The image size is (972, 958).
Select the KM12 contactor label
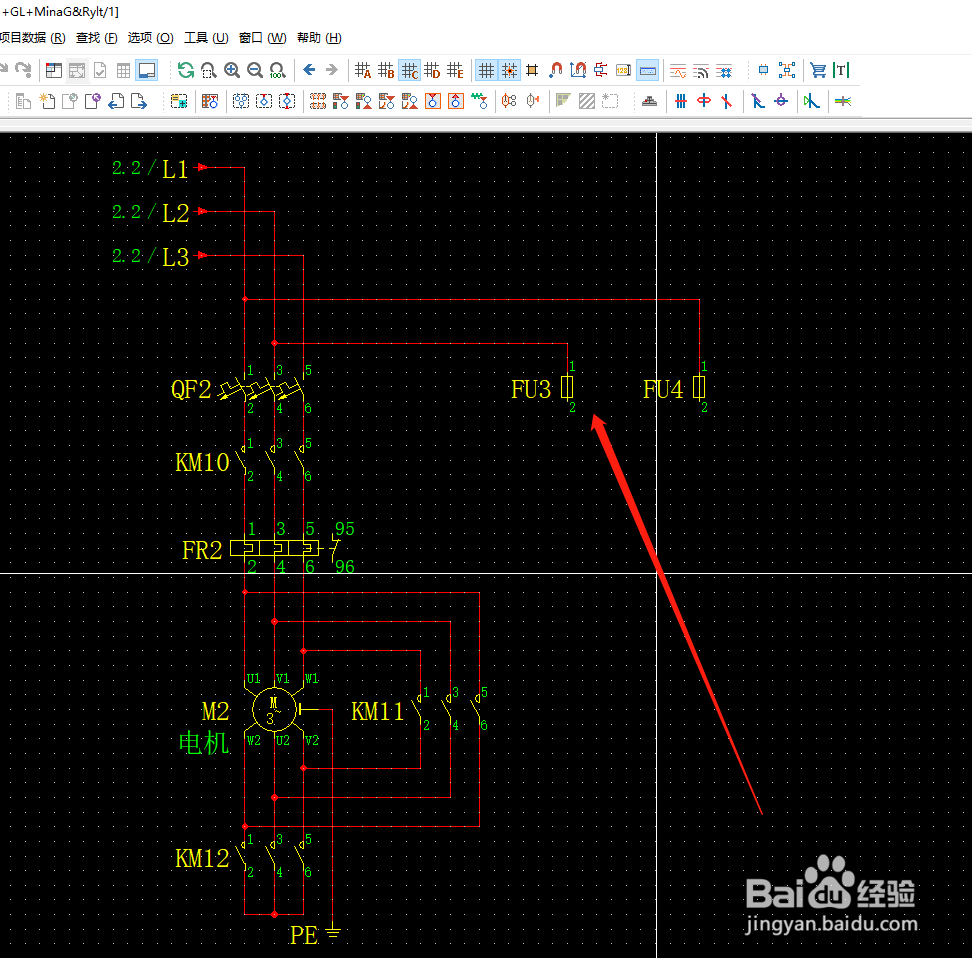click(x=202, y=858)
